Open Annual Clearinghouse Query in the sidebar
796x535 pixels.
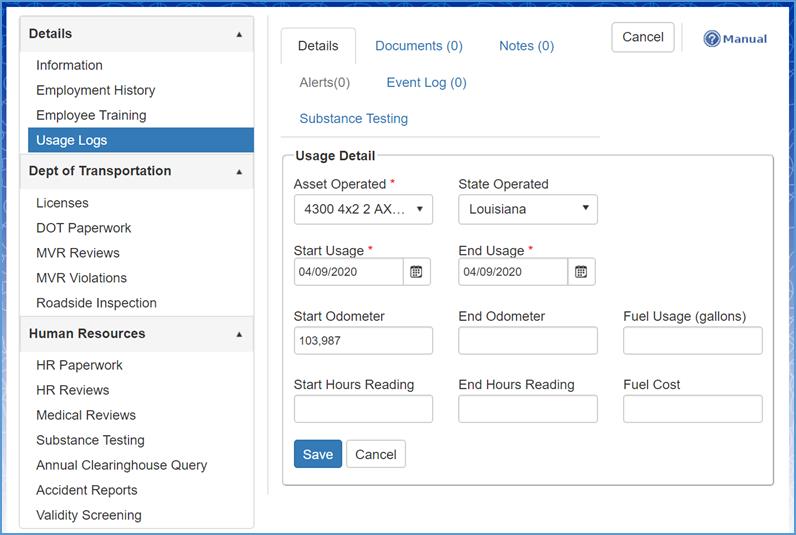(121, 465)
